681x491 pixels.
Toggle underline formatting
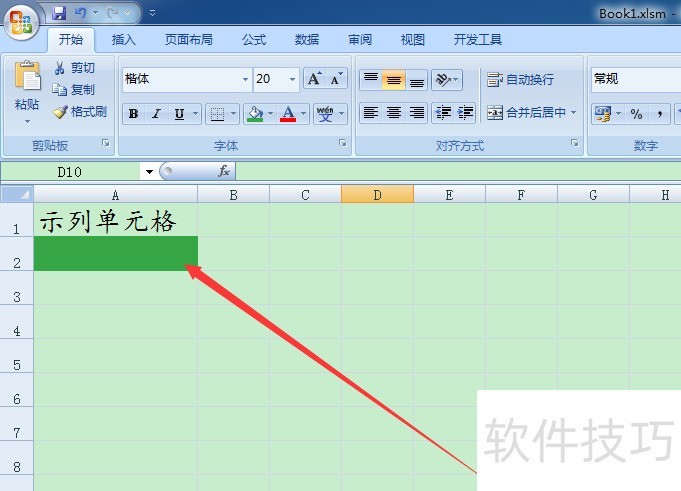pos(179,114)
